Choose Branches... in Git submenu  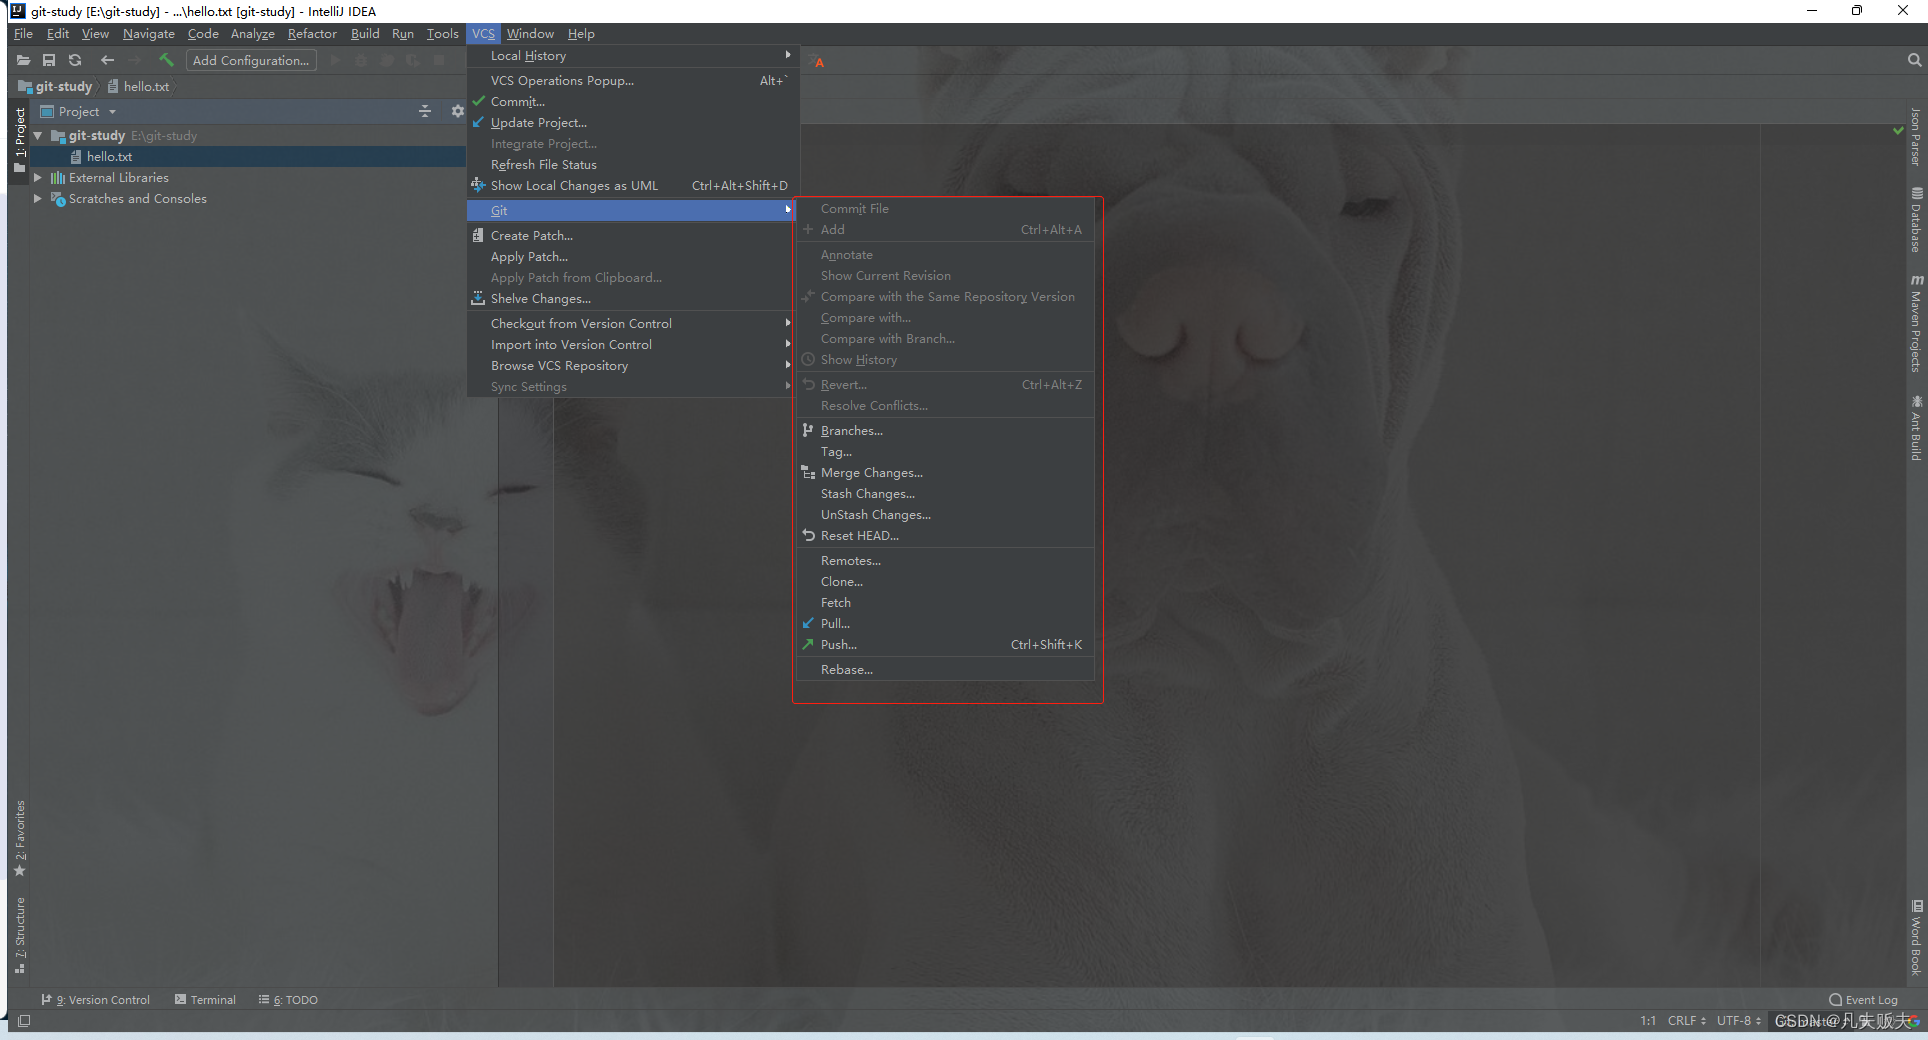pos(945,430)
